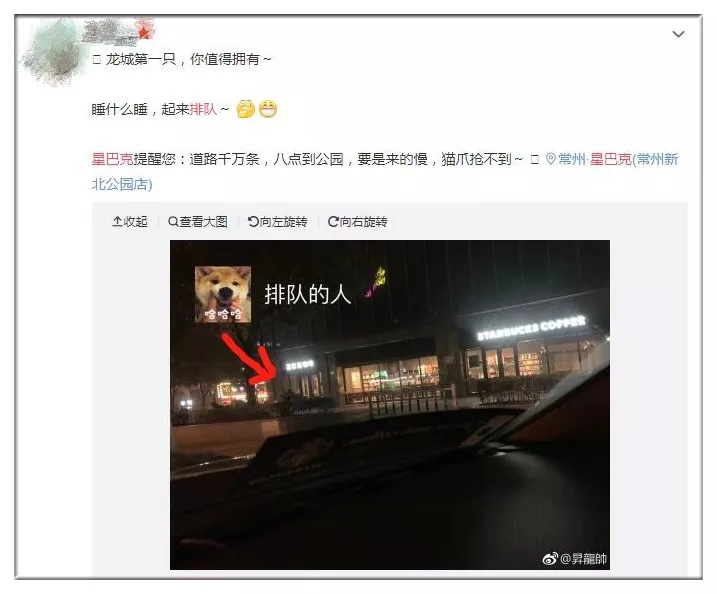Click the red star badge near username
The width and height of the screenshot is (717, 594).
click(145, 31)
